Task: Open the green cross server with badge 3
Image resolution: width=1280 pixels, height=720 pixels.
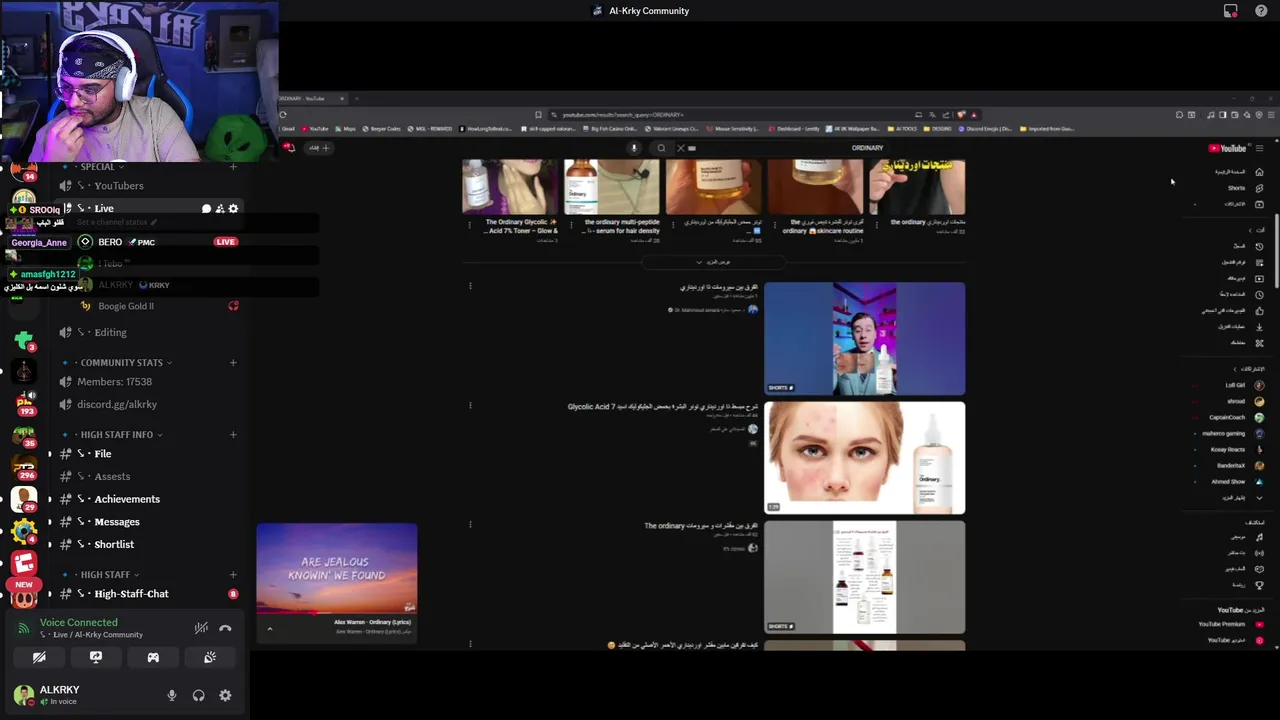Action: tap(24, 338)
